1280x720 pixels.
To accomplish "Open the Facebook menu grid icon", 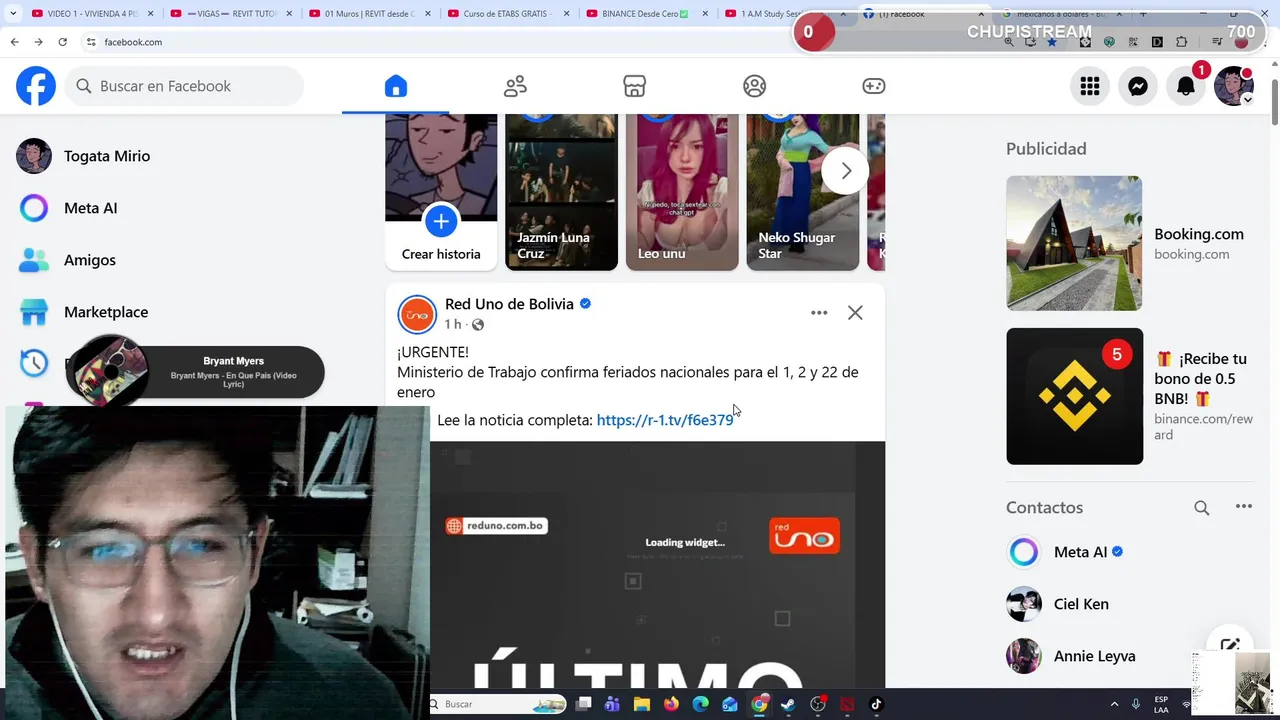I will 1090,86.
